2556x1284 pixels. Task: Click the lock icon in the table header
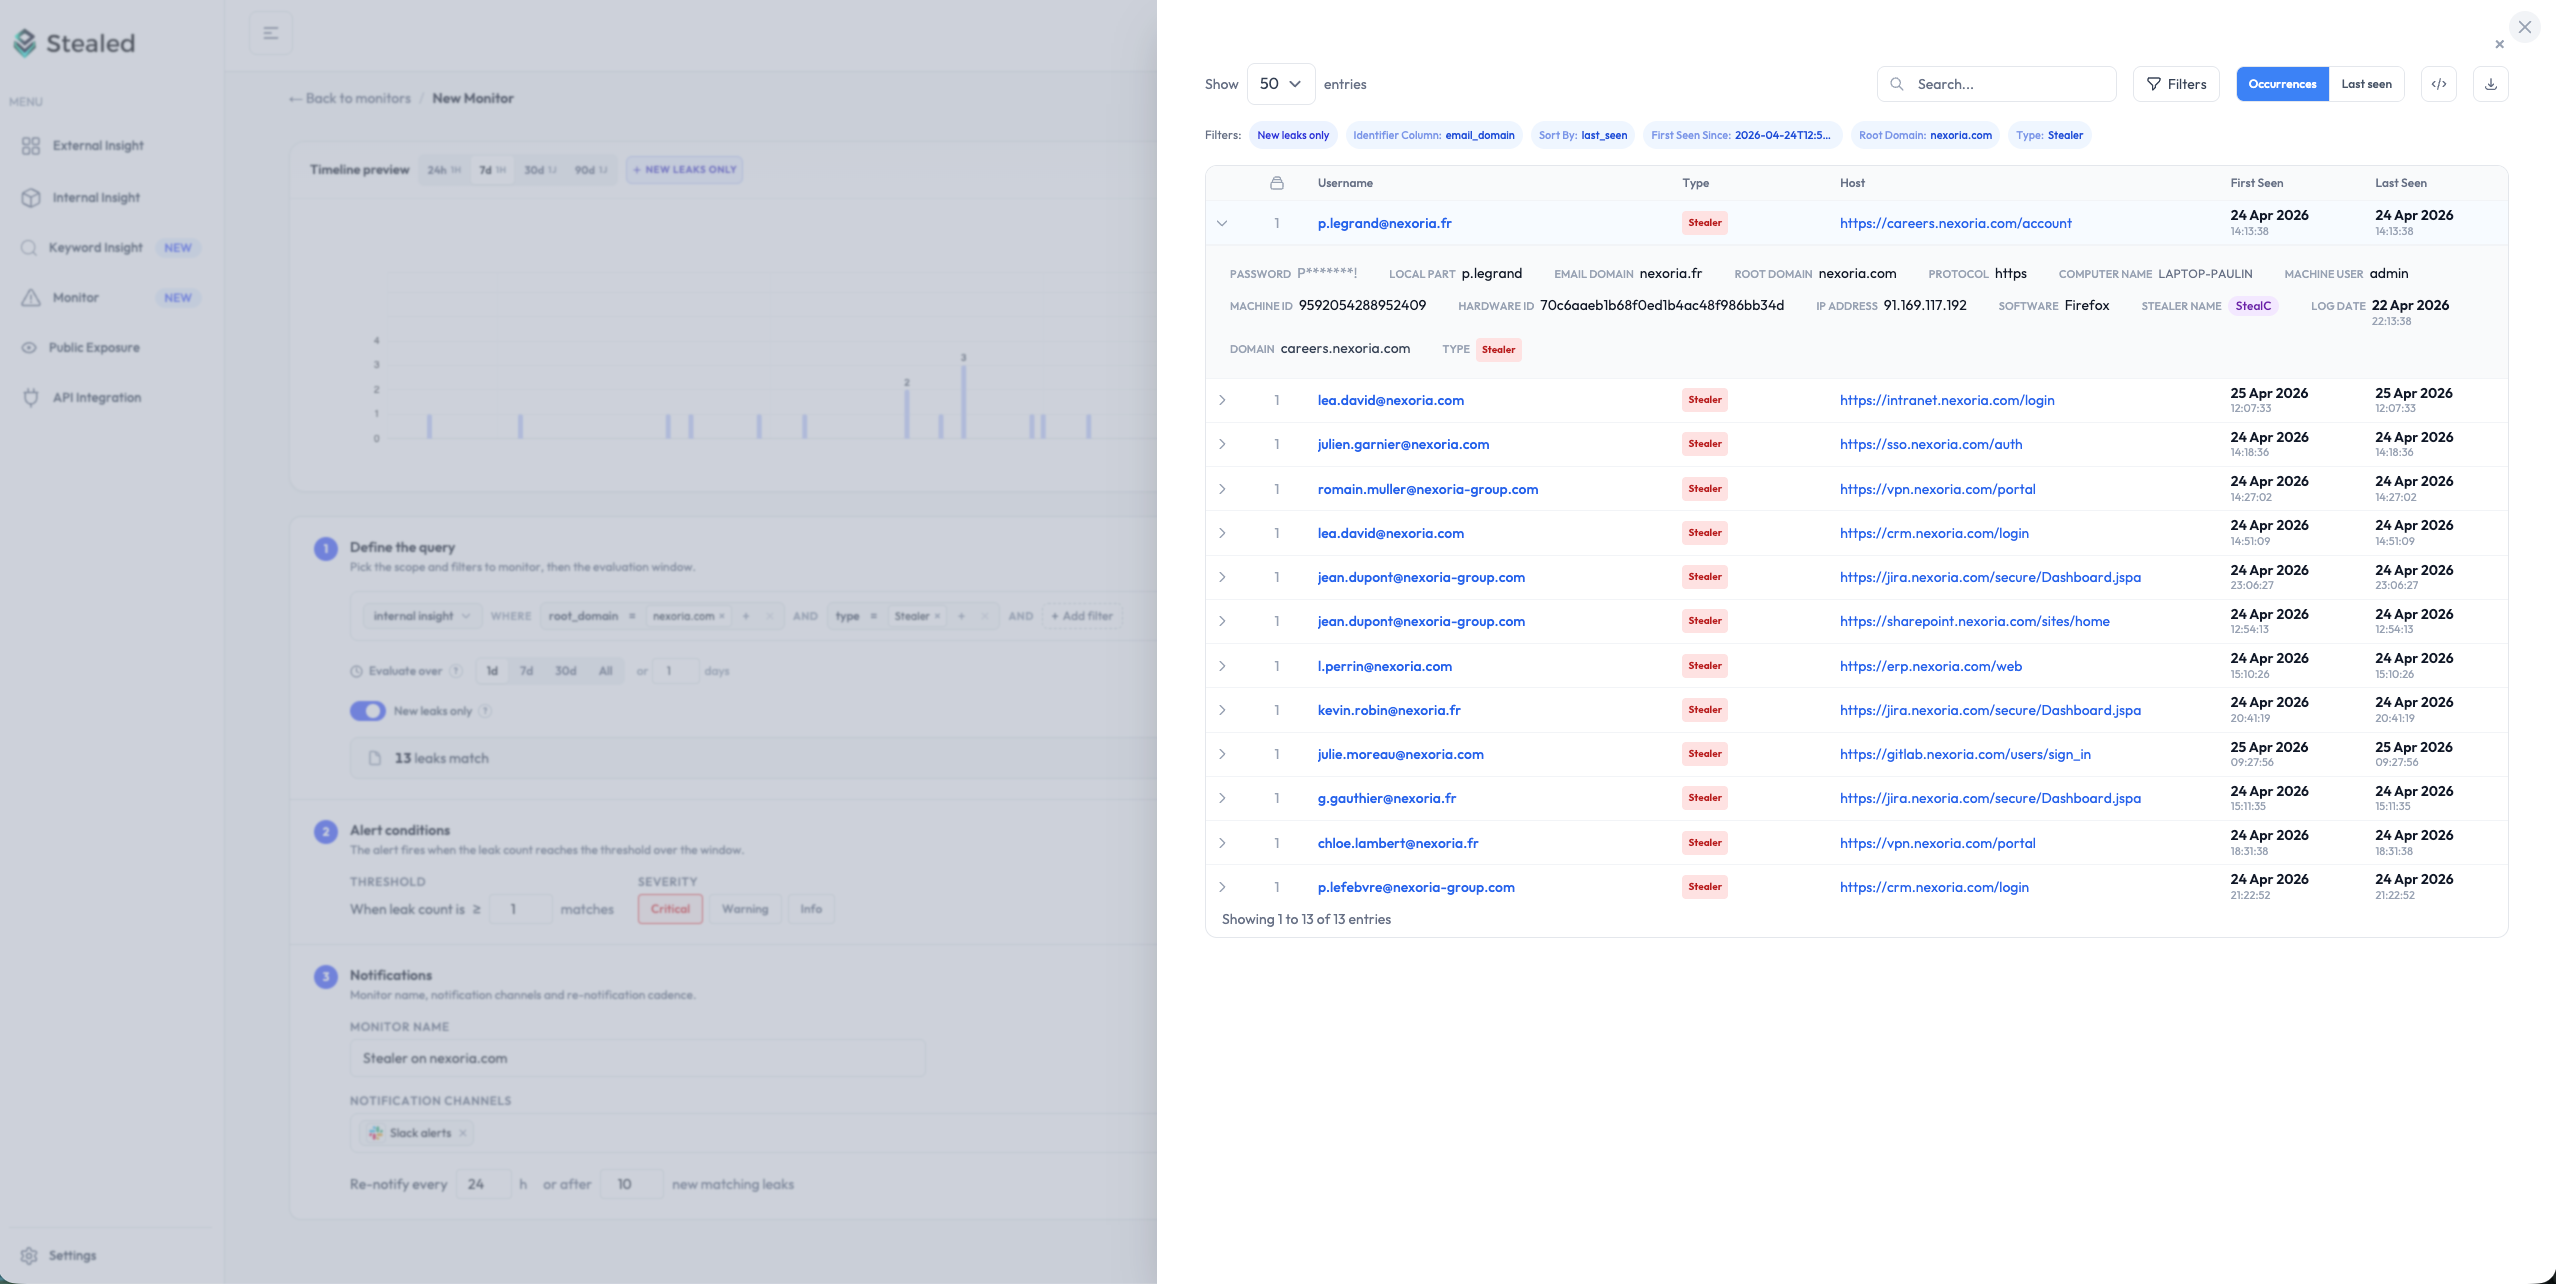point(1276,183)
